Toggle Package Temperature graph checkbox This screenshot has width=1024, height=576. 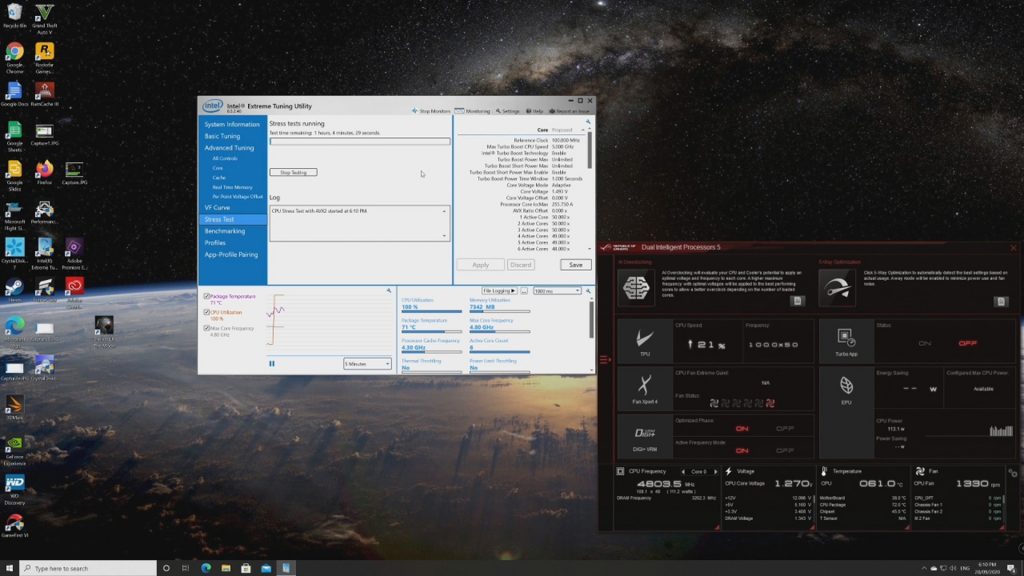[x=207, y=296]
